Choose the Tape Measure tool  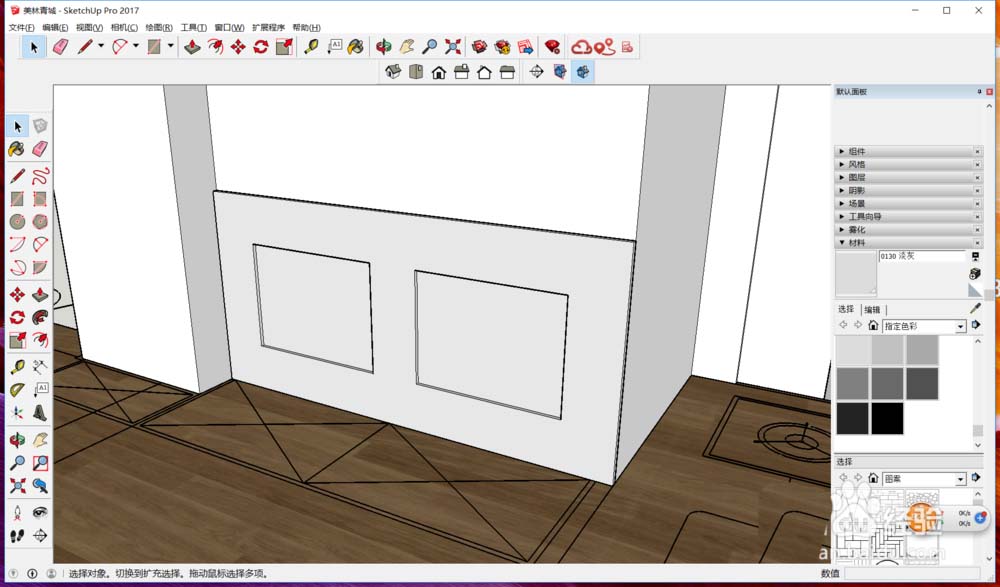pyautogui.click(x=16, y=366)
